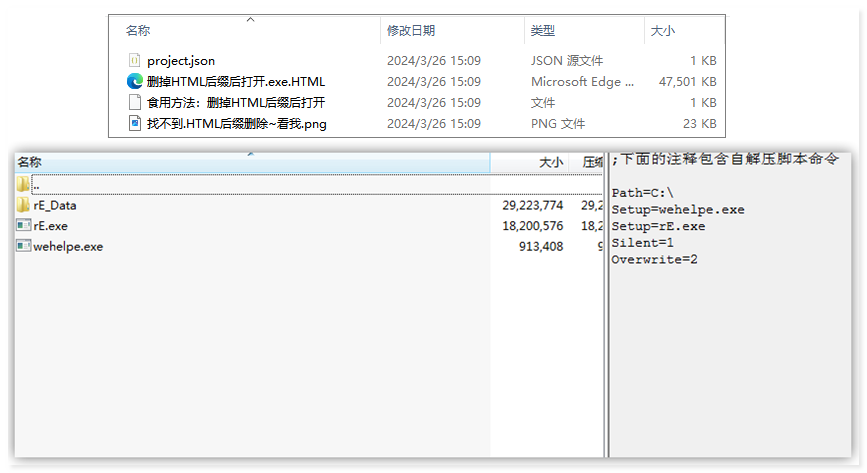This screenshot has height=473, width=867.
Task: Sort explorer by 大小 column header
Action: pyautogui.click(x=662, y=30)
